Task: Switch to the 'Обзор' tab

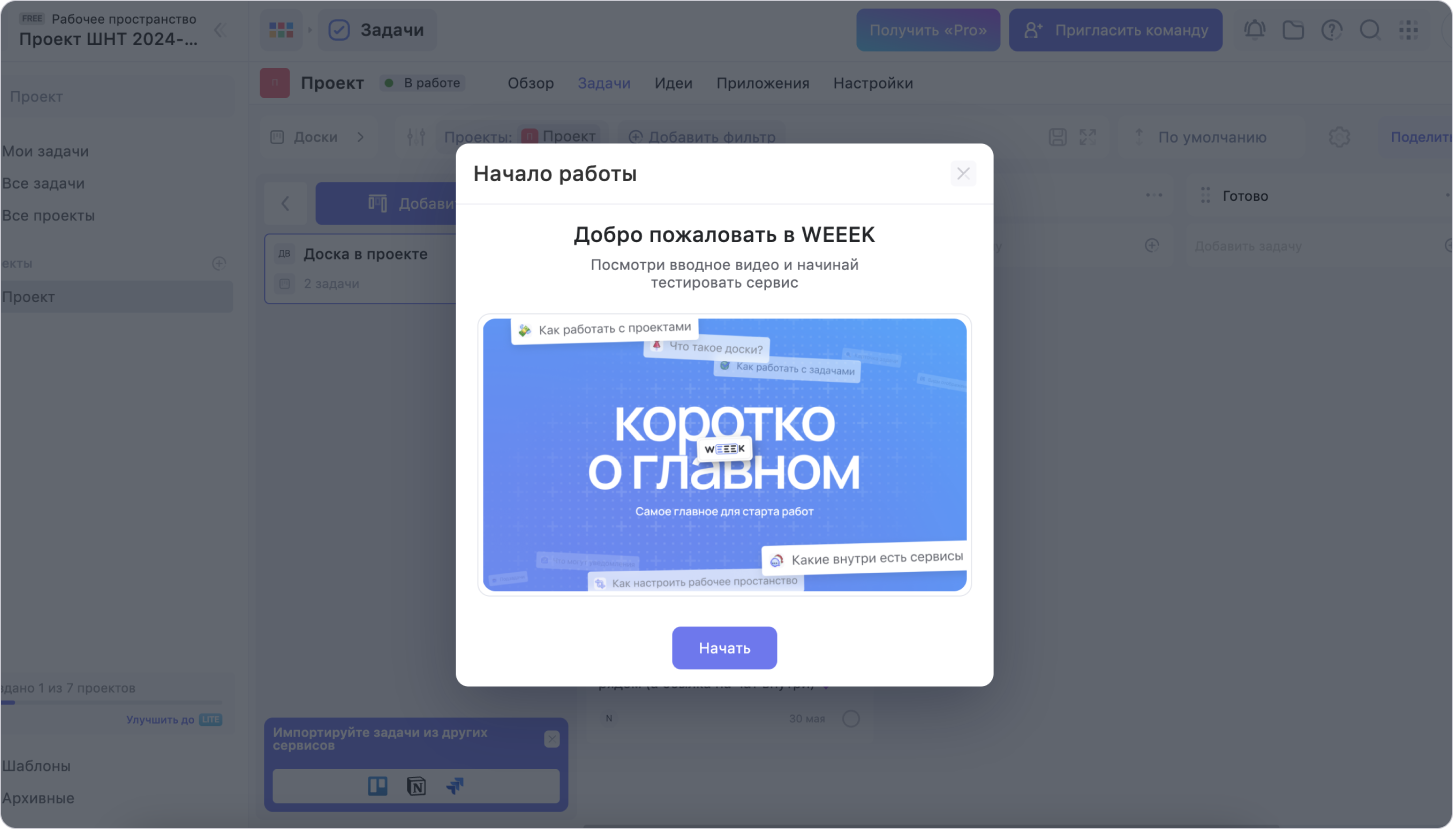Action: (x=530, y=83)
